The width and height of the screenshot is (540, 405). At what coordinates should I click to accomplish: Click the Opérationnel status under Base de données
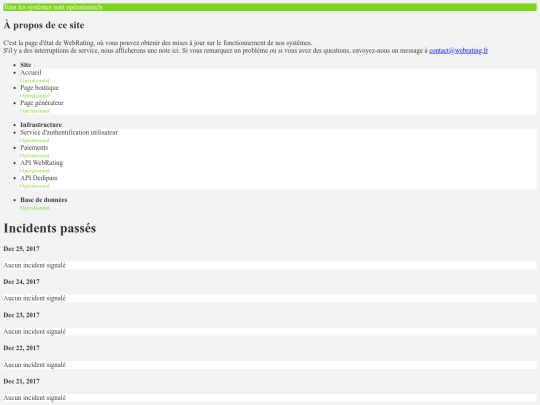35,208
